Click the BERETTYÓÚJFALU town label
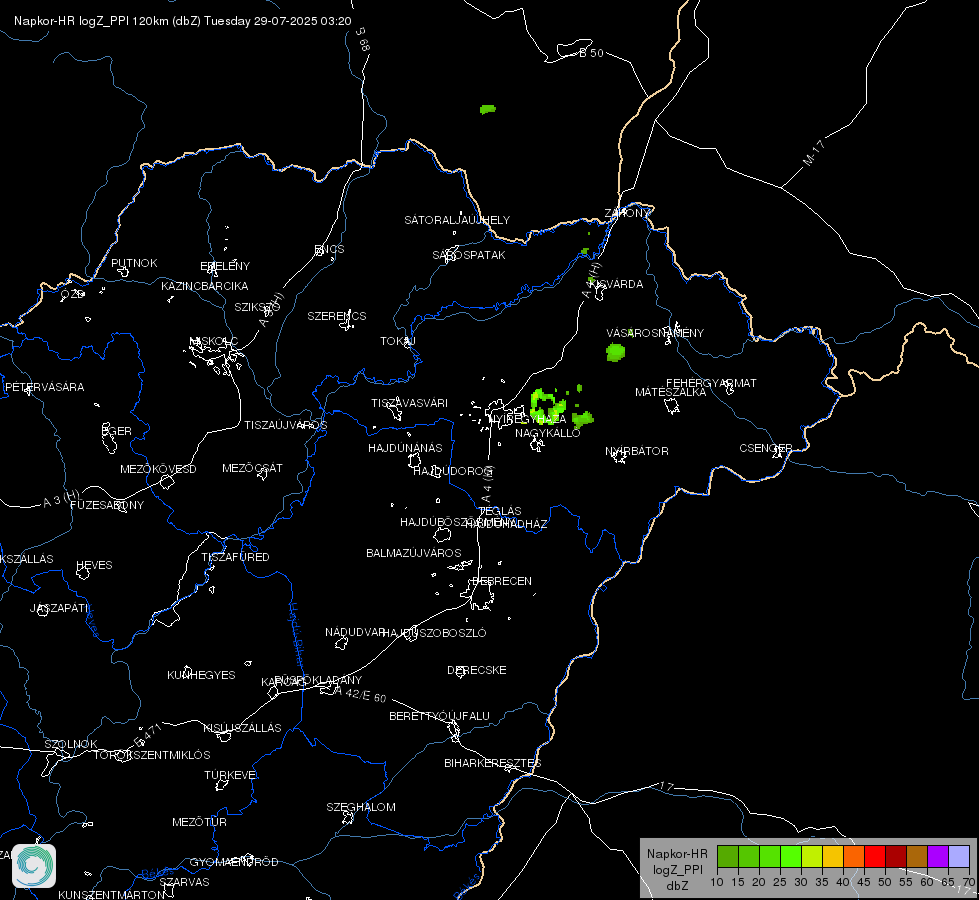The width and height of the screenshot is (979, 900). tap(440, 716)
